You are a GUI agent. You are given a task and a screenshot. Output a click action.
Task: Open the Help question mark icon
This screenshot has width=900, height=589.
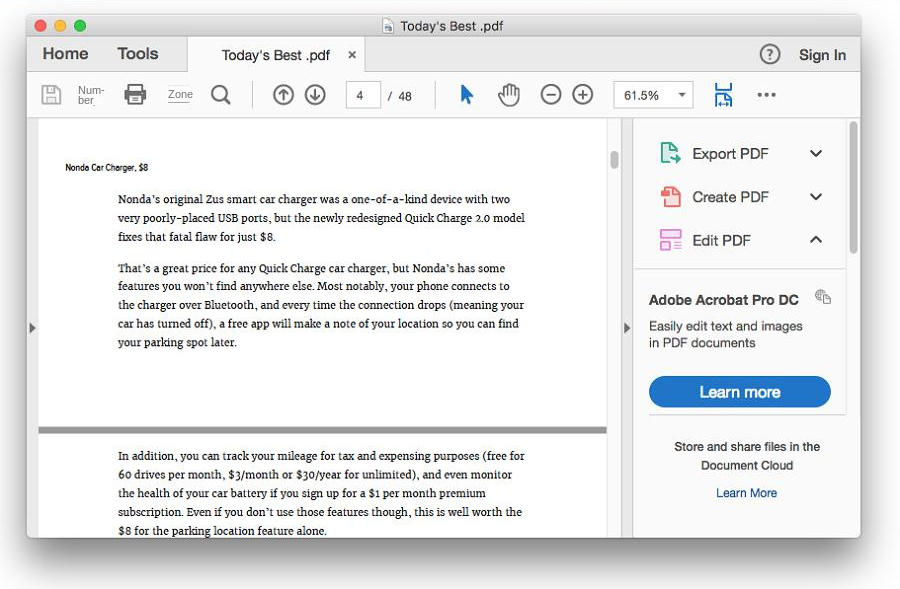(769, 55)
